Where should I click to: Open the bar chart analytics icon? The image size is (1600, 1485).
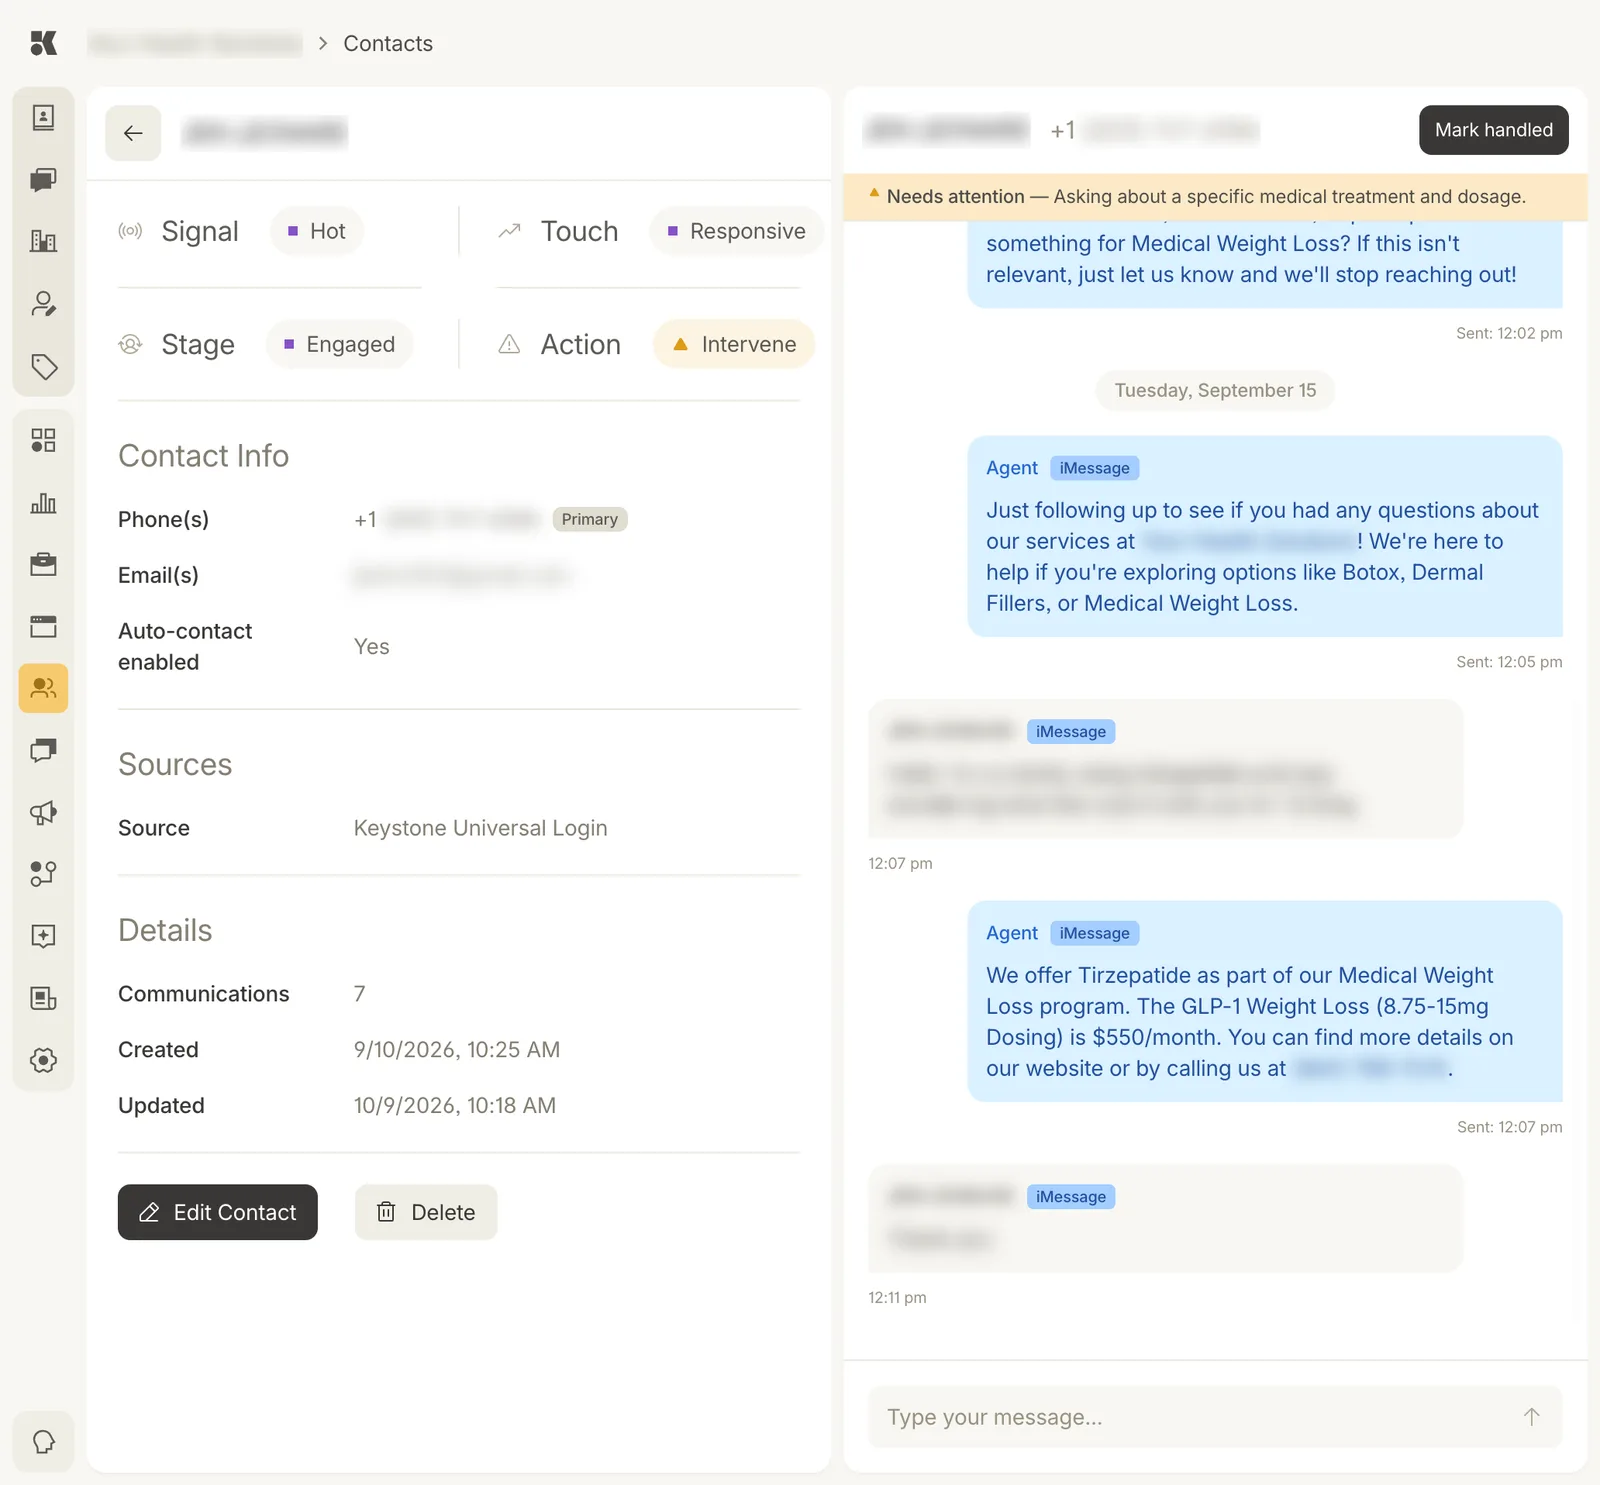(43, 502)
